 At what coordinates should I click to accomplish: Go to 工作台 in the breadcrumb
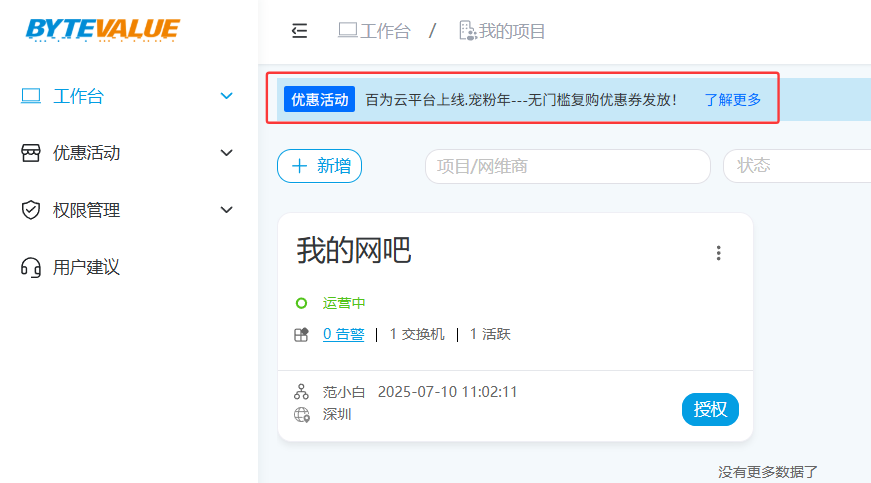[x=375, y=31]
